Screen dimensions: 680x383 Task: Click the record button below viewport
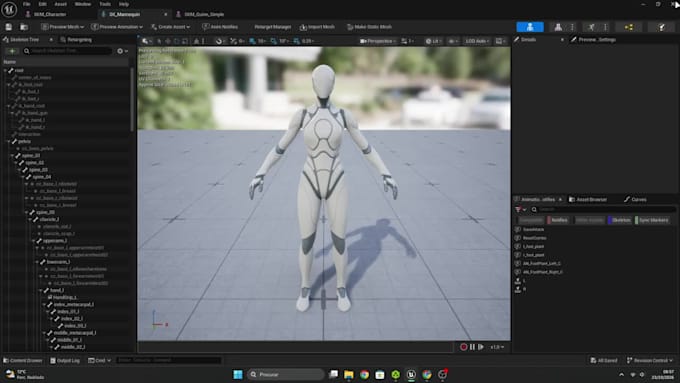(464, 347)
